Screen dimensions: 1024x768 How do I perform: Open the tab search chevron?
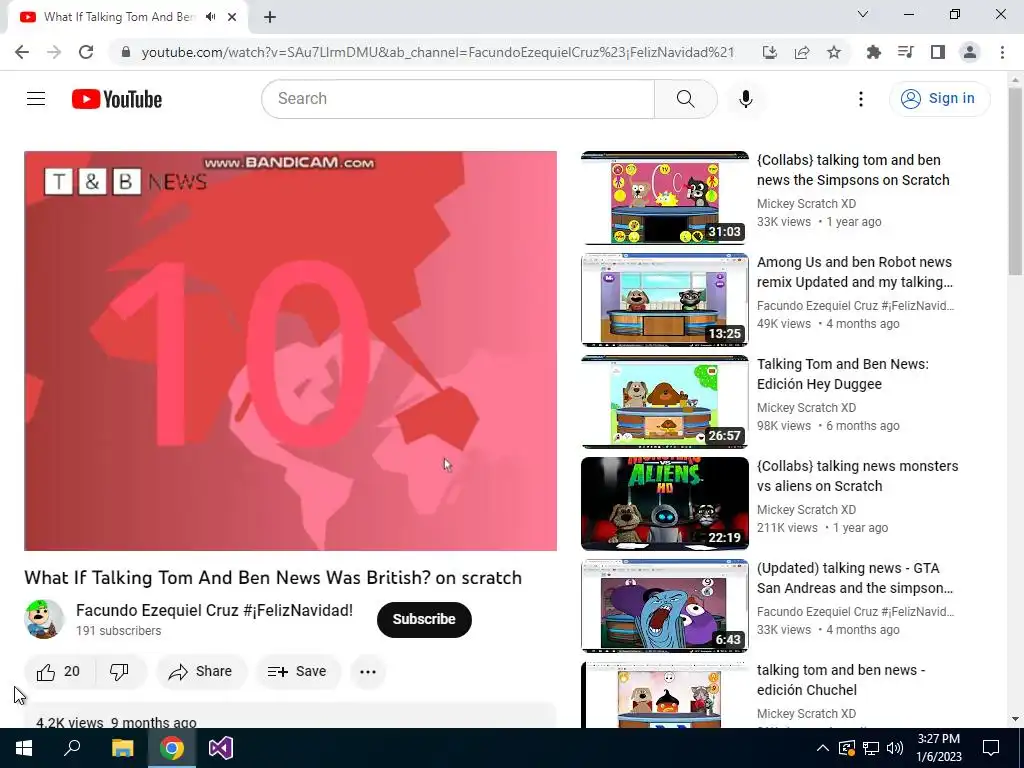pos(863,14)
